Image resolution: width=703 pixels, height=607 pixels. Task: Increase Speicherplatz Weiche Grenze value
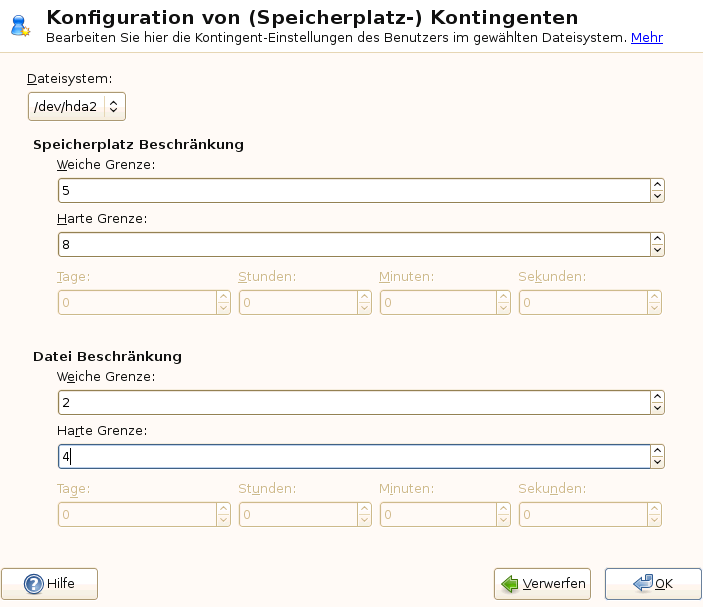coord(657,185)
